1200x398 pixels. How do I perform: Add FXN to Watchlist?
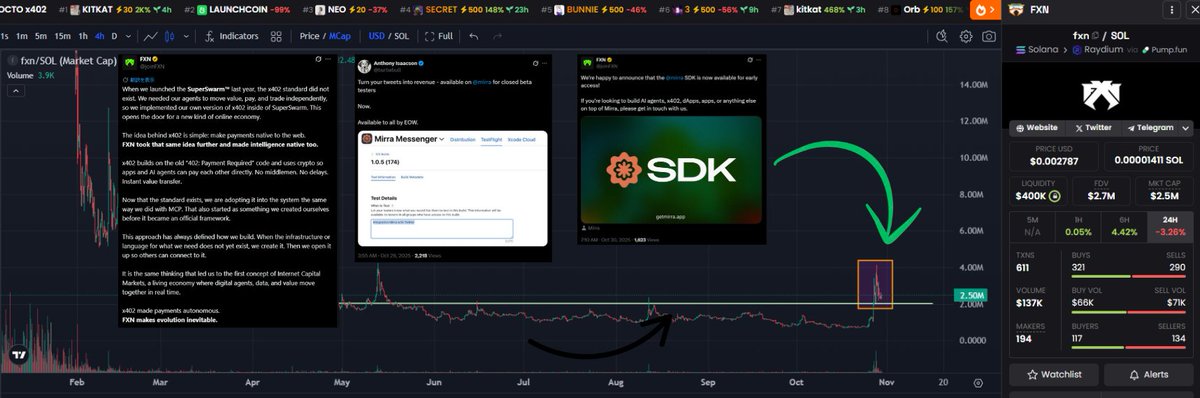(1054, 374)
